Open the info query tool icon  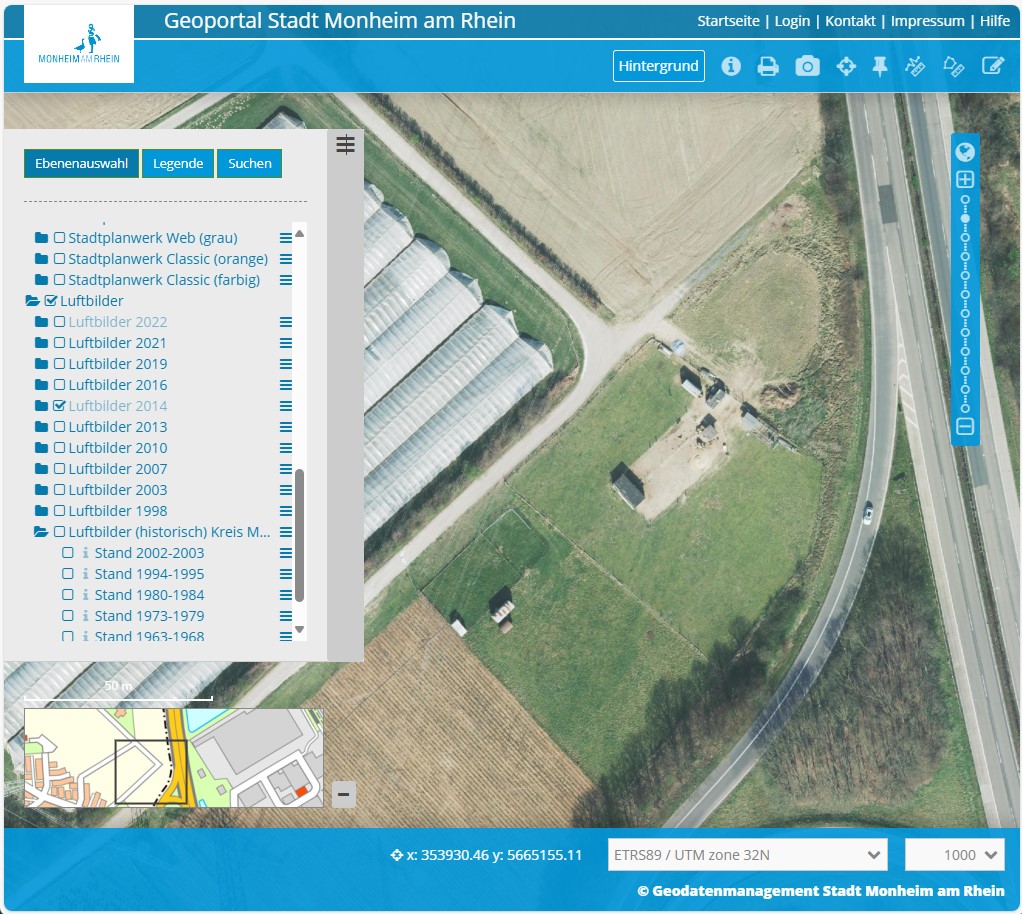[731, 66]
